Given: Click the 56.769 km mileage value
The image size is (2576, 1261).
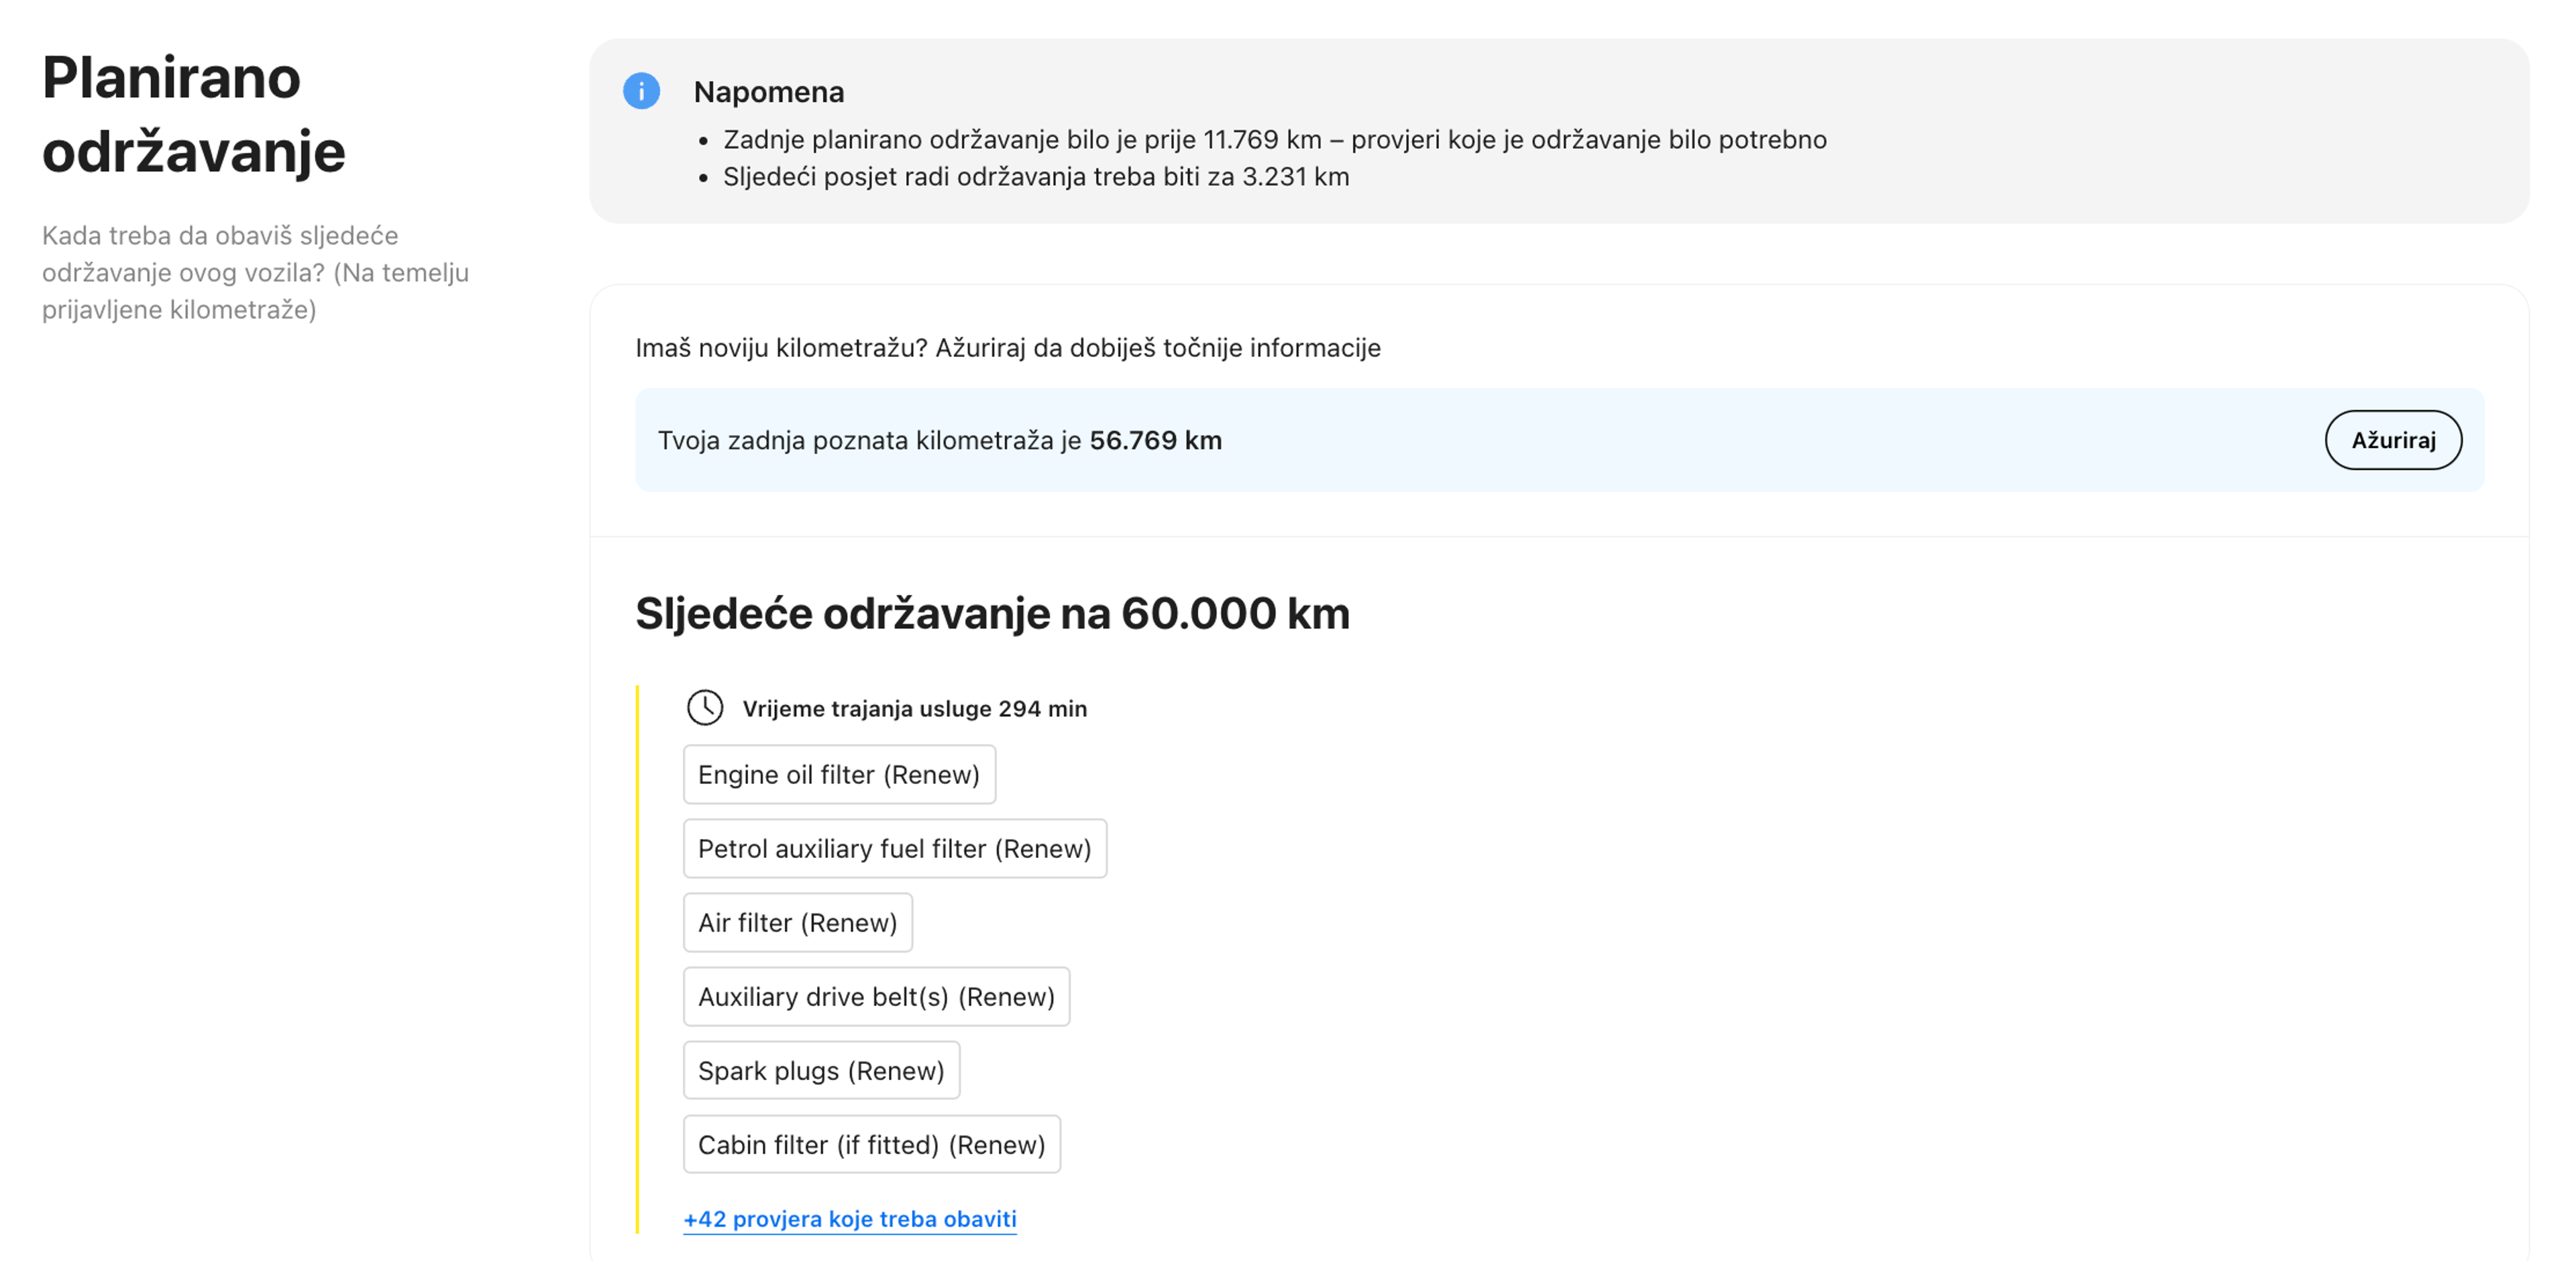Looking at the screenshot, I should (x=1155, y=440).
